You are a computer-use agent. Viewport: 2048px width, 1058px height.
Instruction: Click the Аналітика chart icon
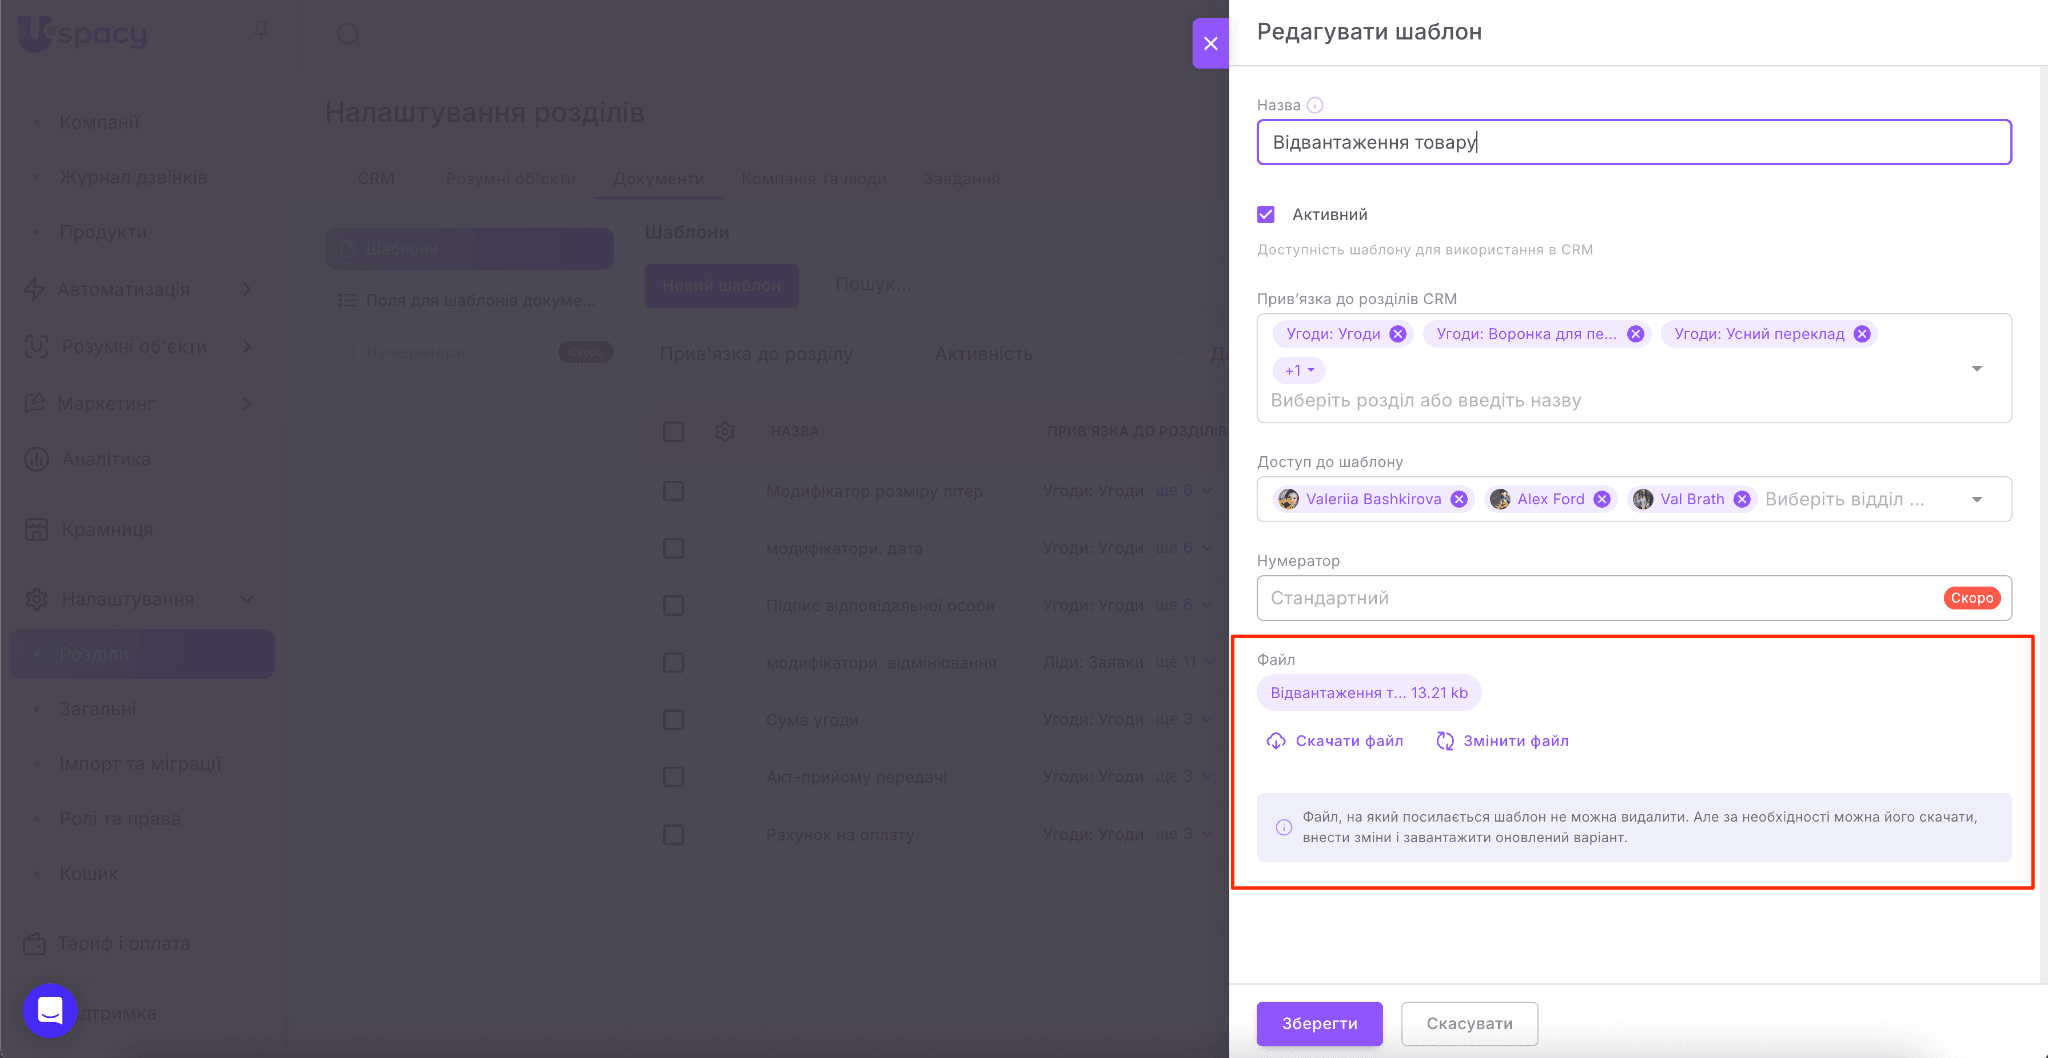(36, 459)
